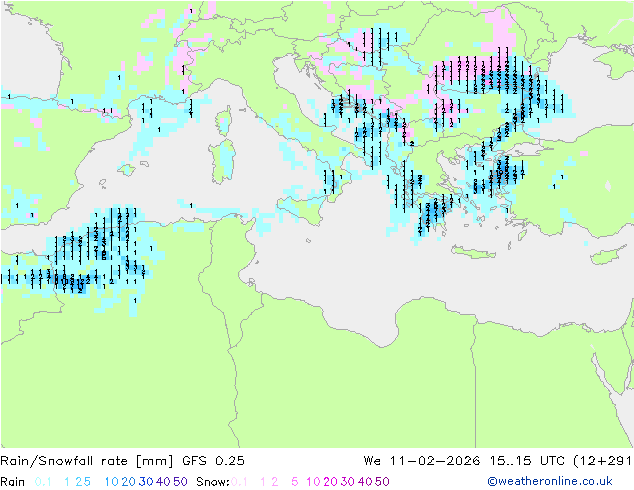Screen dimensions: 634x490
Task: Select the rain legend value 0.1
Action: pos(43,482)
